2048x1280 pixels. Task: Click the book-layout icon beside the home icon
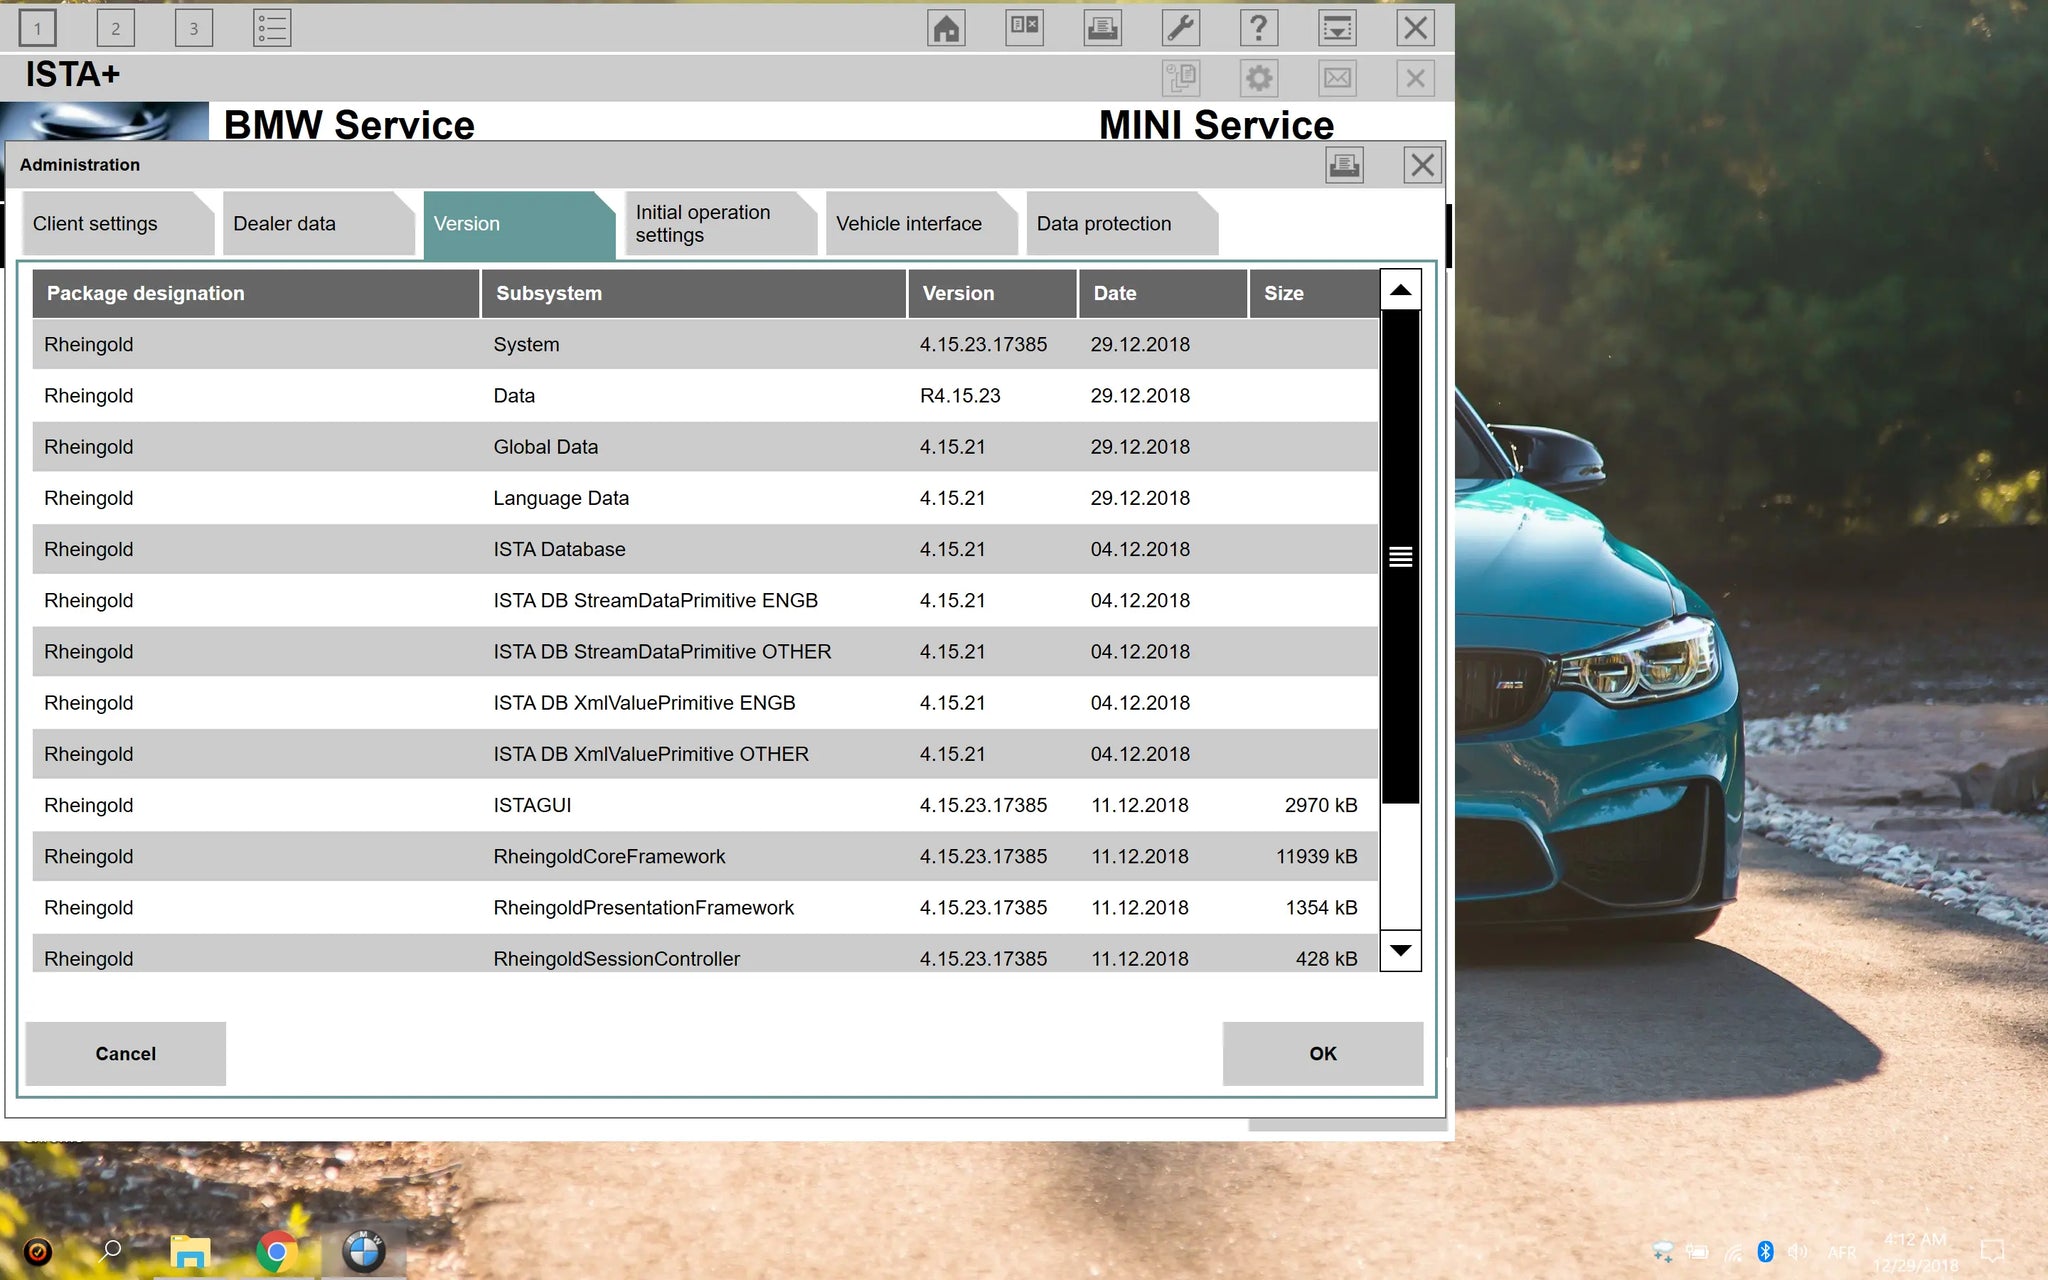(1024, 28)
